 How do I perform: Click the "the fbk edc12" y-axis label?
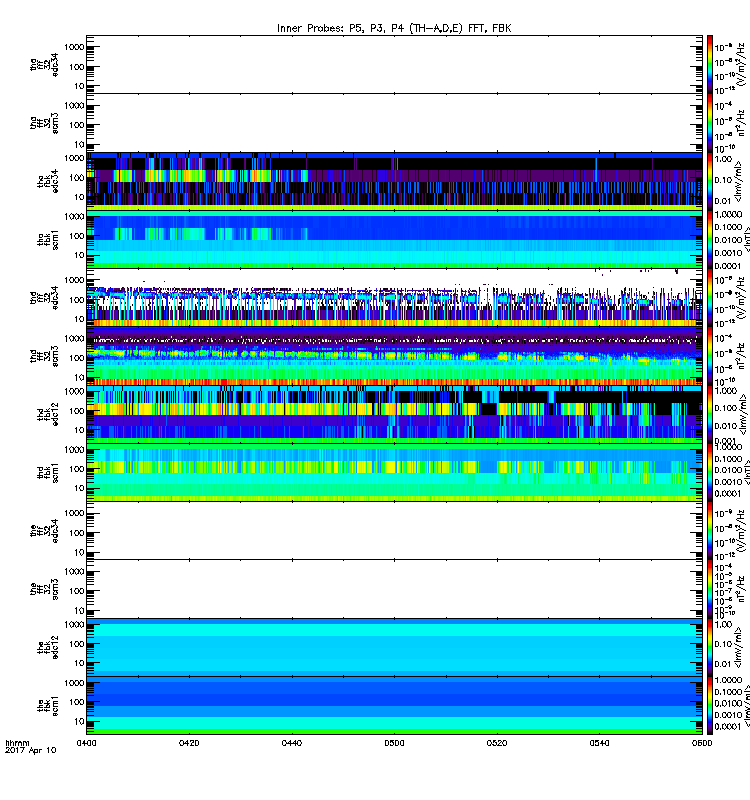tap(48, 647)
